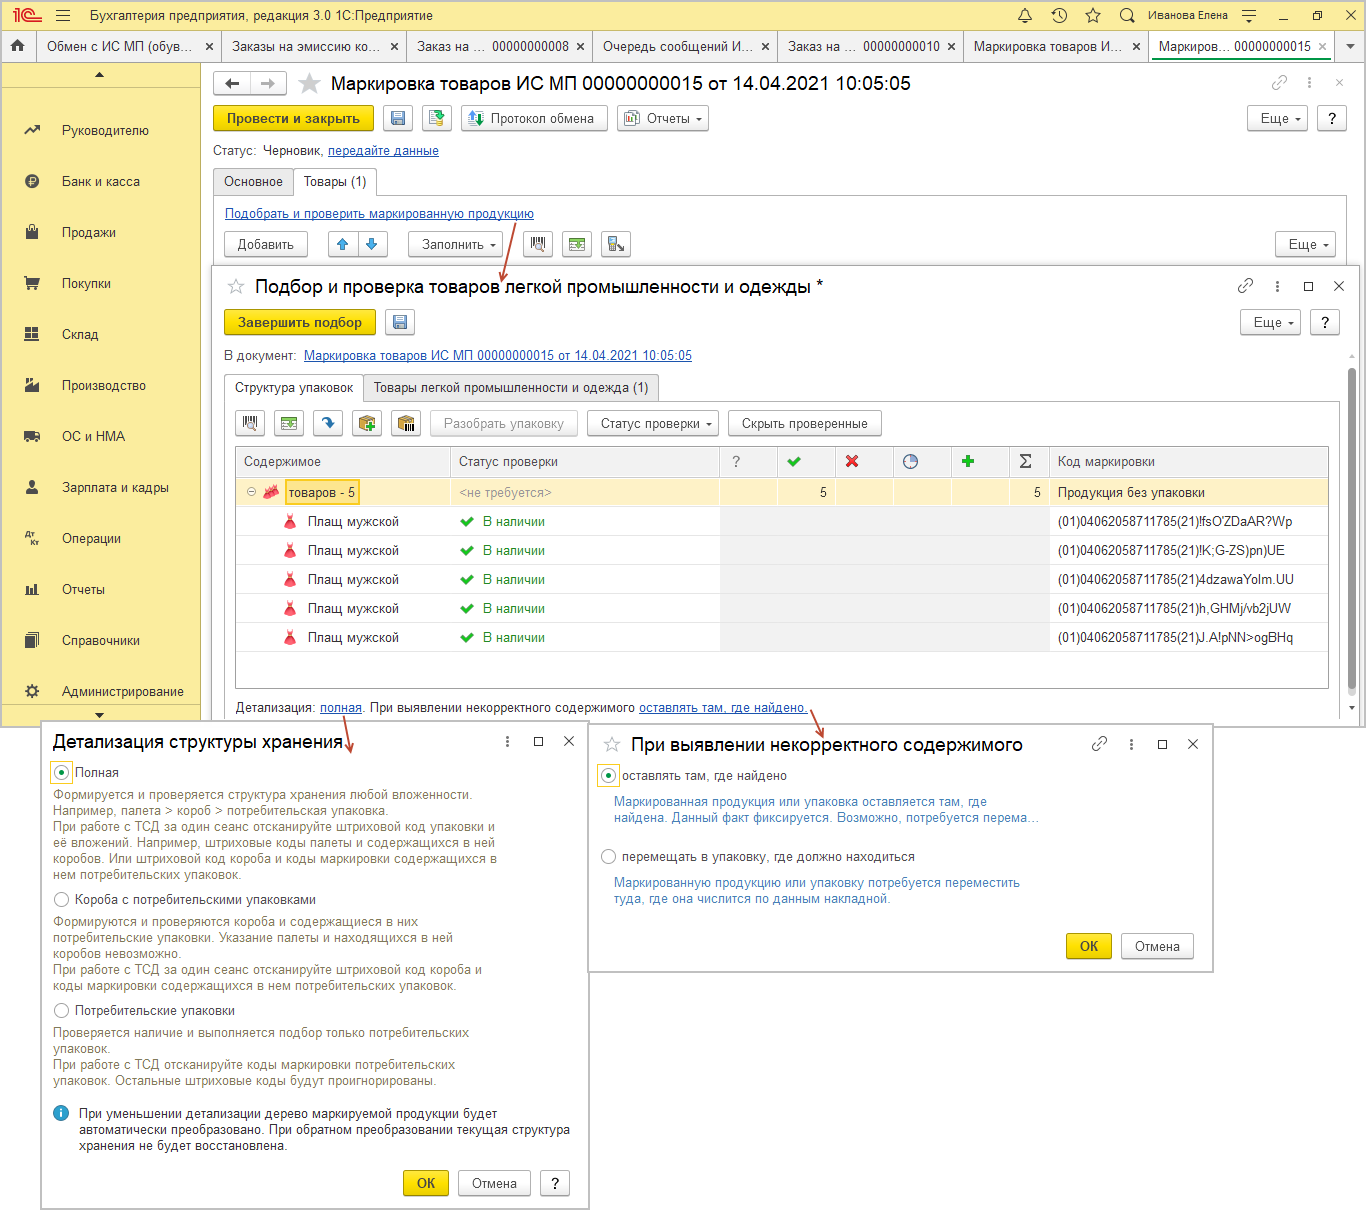Click the back arrow navigation button
This screenshot has width=1366, height=1215.
point(232,84)
